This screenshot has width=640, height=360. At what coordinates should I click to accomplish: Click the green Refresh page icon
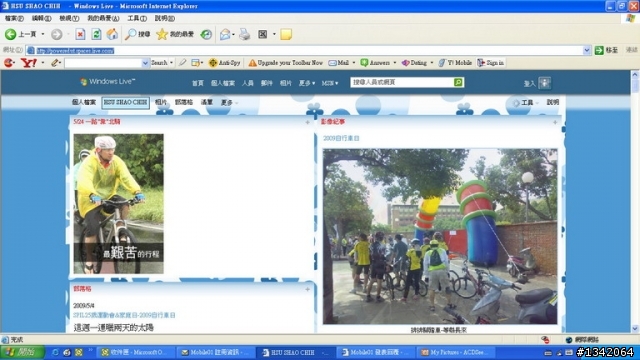pyautogui.click(x=96, y=34)
